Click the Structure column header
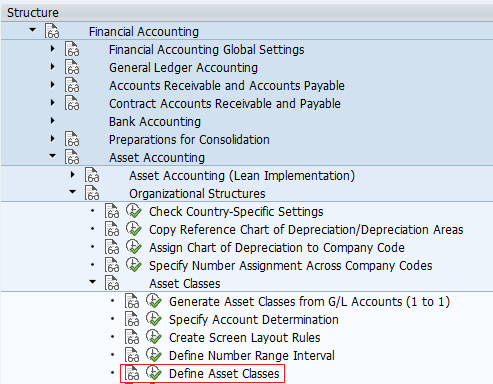Image resolution: width=493 pixels, height=384 pixels. pos(246,13)
